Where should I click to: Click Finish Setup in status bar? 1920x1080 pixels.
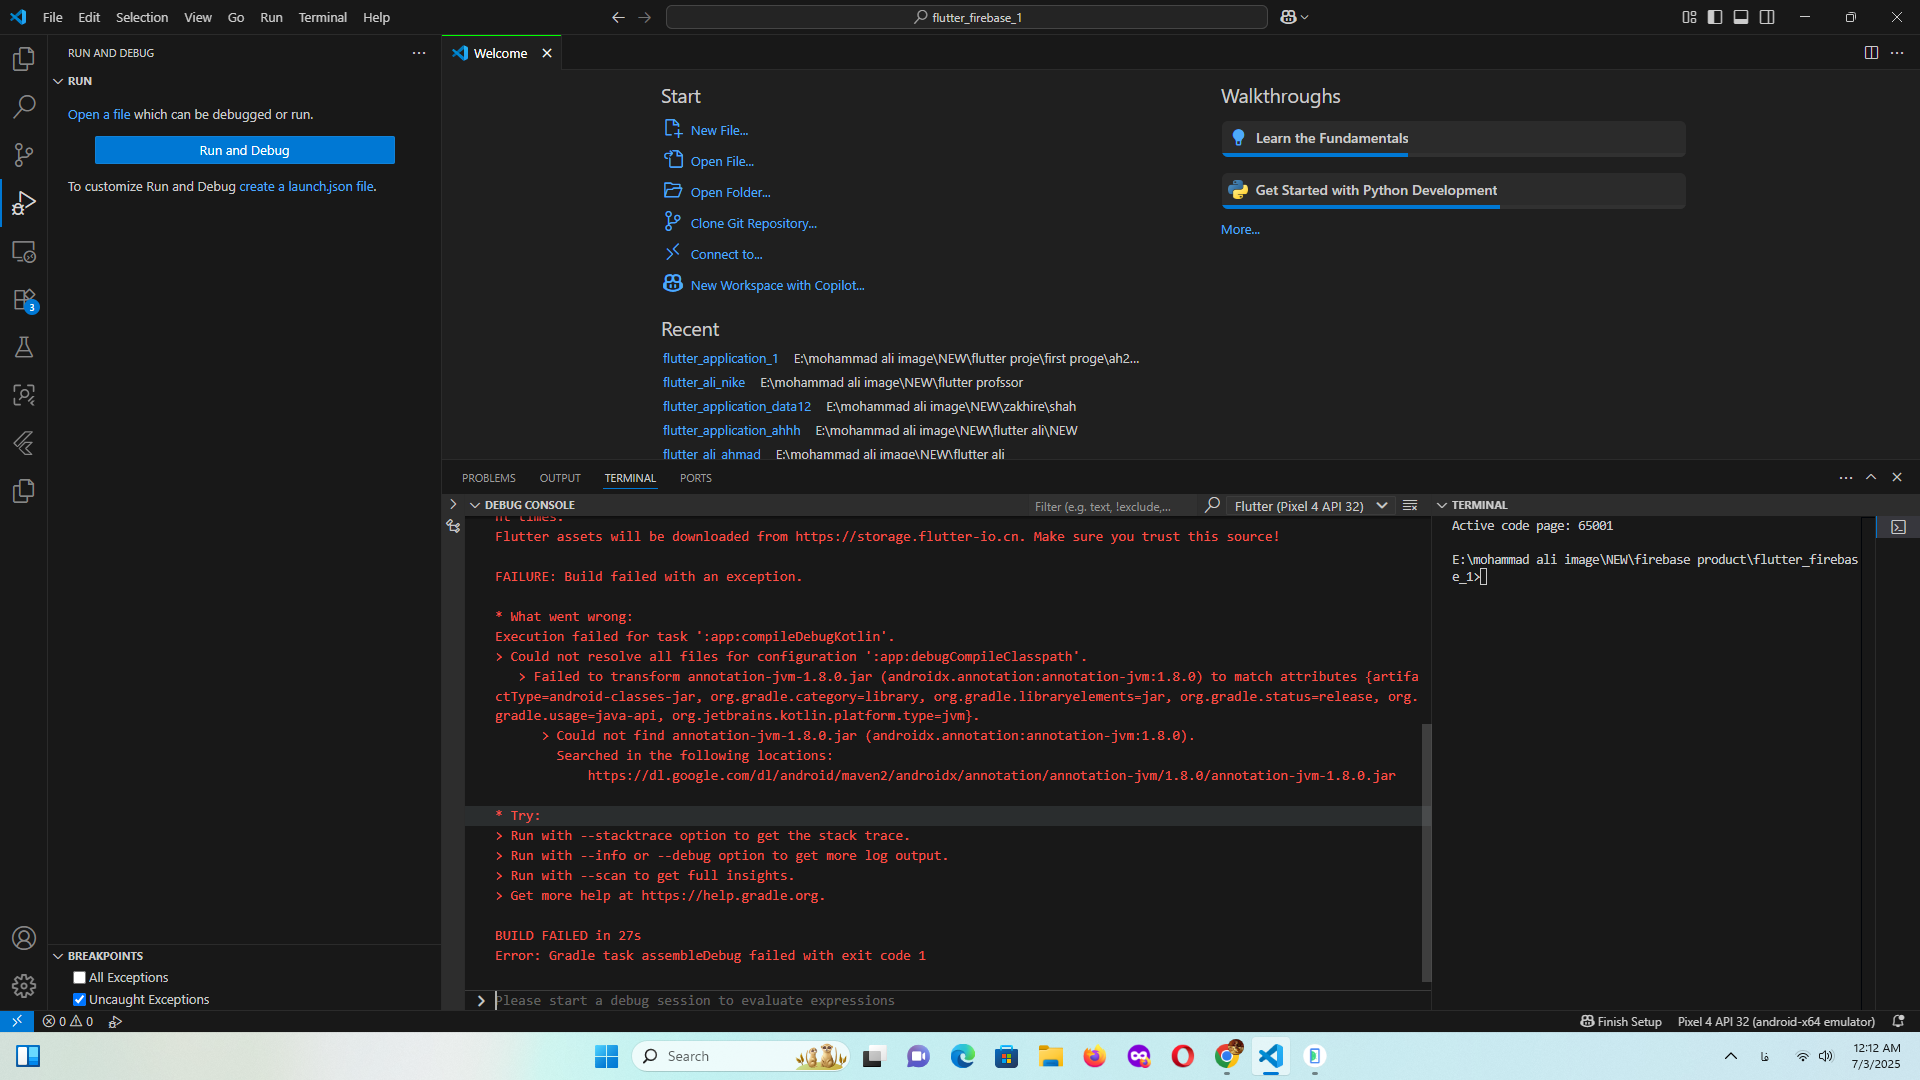coord(1621,1021)
